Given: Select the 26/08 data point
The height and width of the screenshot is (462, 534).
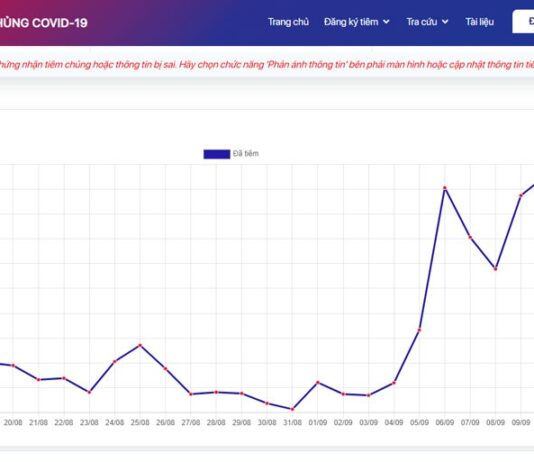Looking at the screenshot, I should [166, 369].
